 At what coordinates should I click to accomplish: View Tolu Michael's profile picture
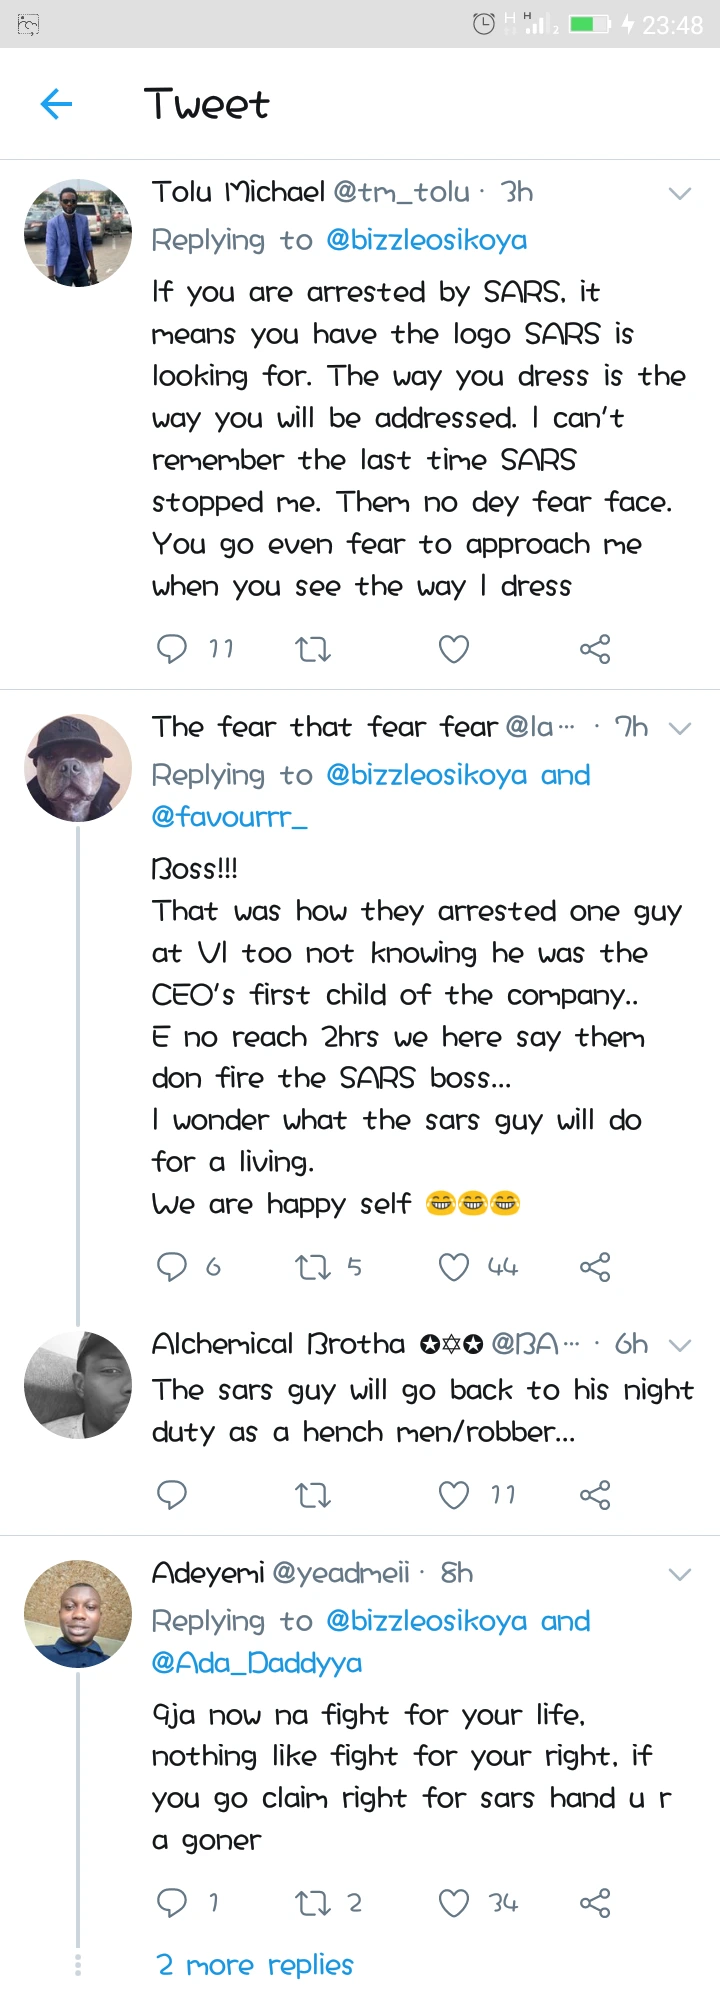click(78, 233)
